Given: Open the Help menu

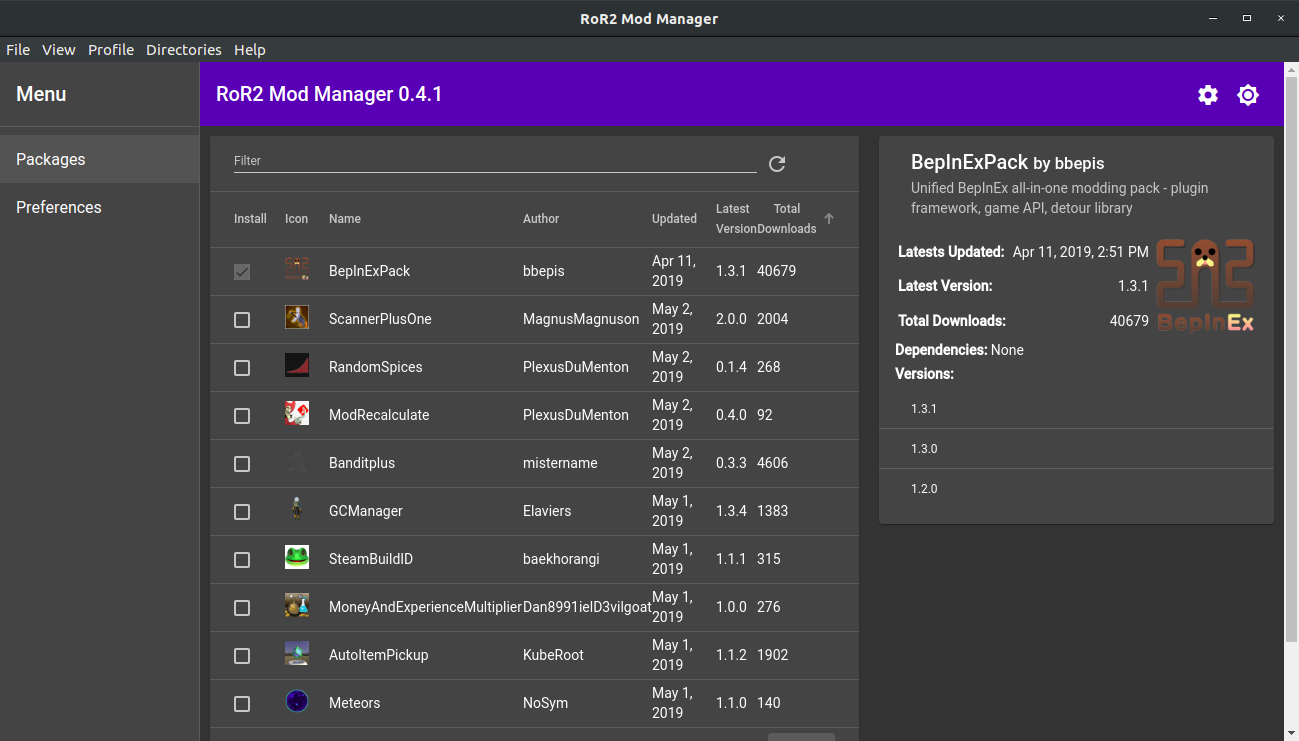Looking at the screenshot, I should click(x=250, y=50).
